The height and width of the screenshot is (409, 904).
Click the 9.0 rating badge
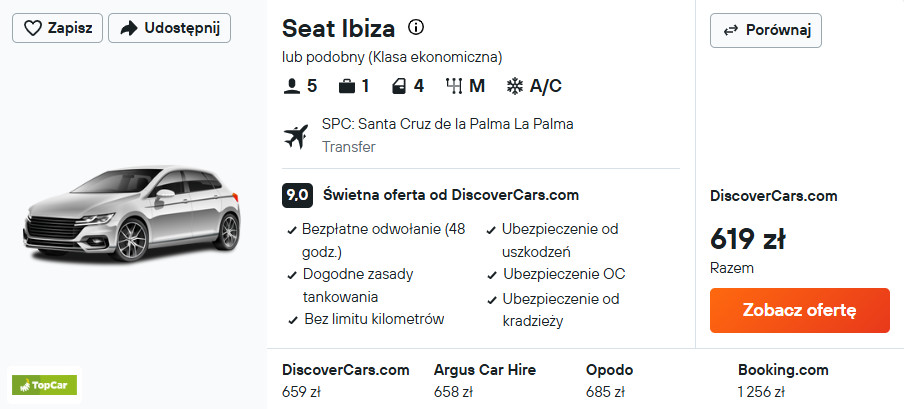pyautogui.click(x=297, y=195)
